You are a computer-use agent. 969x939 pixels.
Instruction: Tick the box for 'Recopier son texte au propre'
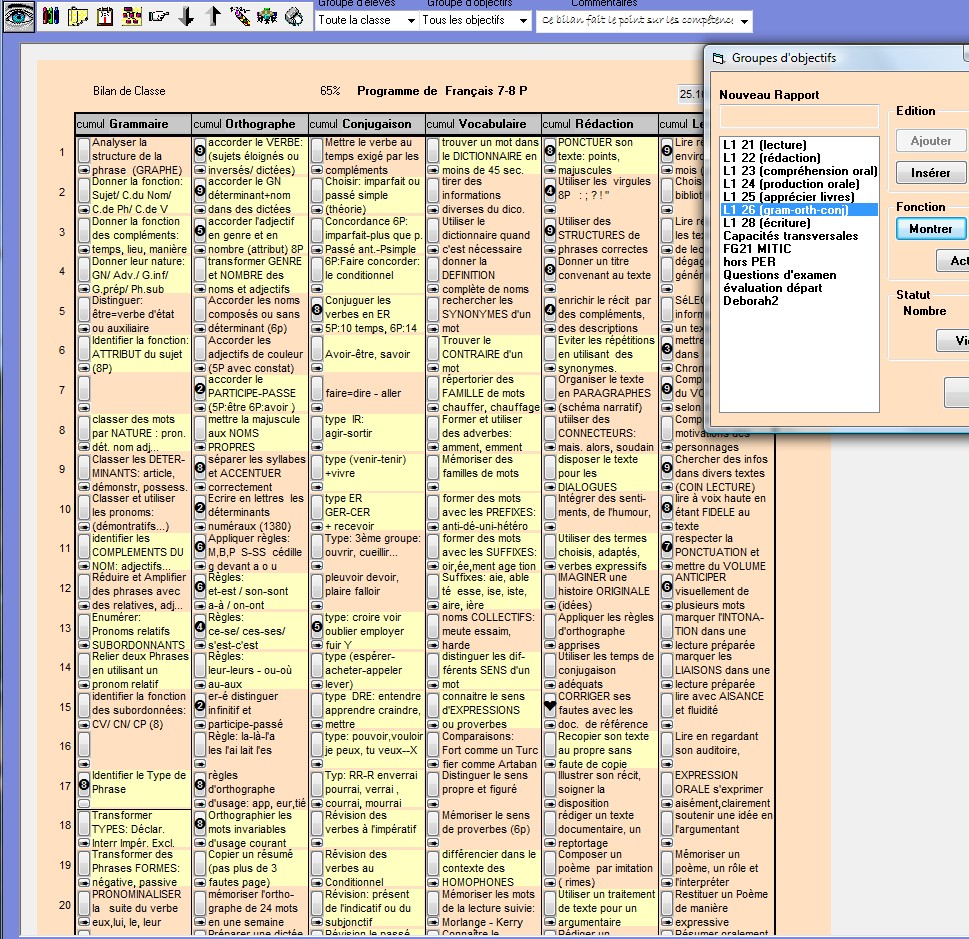click(549, 744)
